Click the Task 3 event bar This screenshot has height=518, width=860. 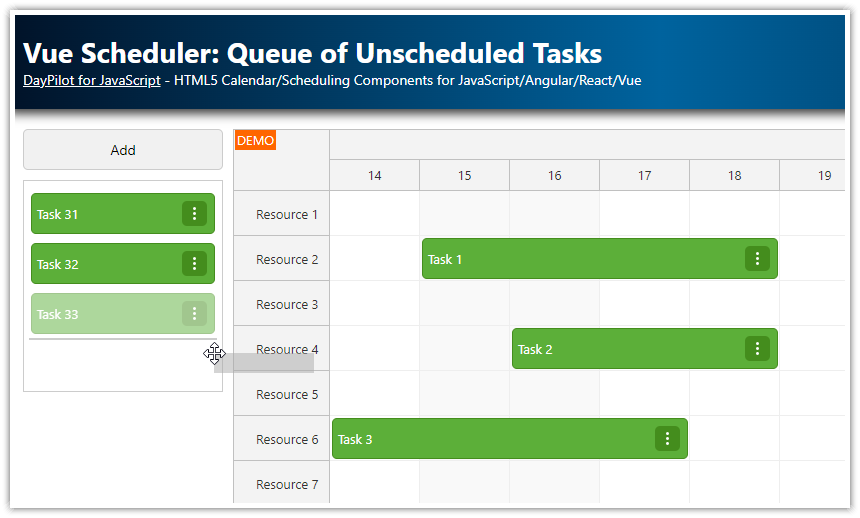coord(490,439)
